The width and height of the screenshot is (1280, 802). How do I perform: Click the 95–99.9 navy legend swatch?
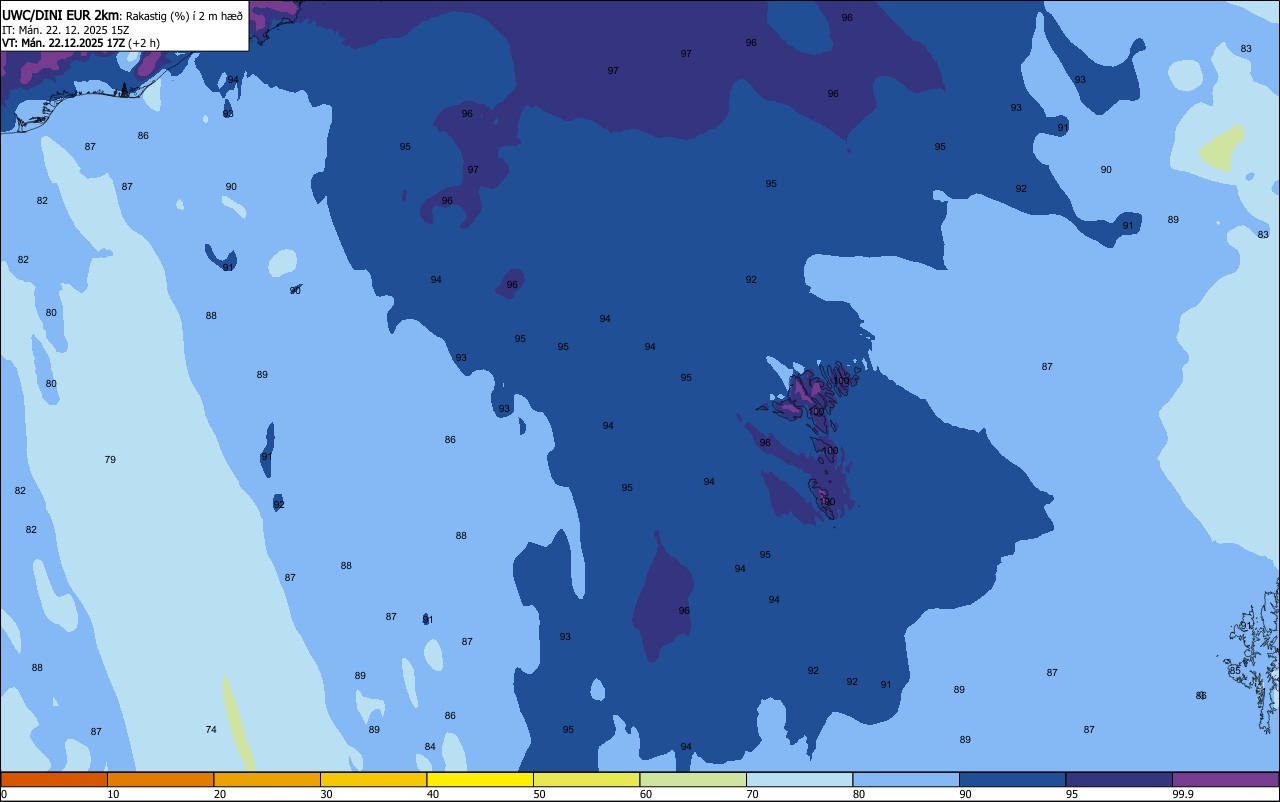click(x=1119, y=779)
